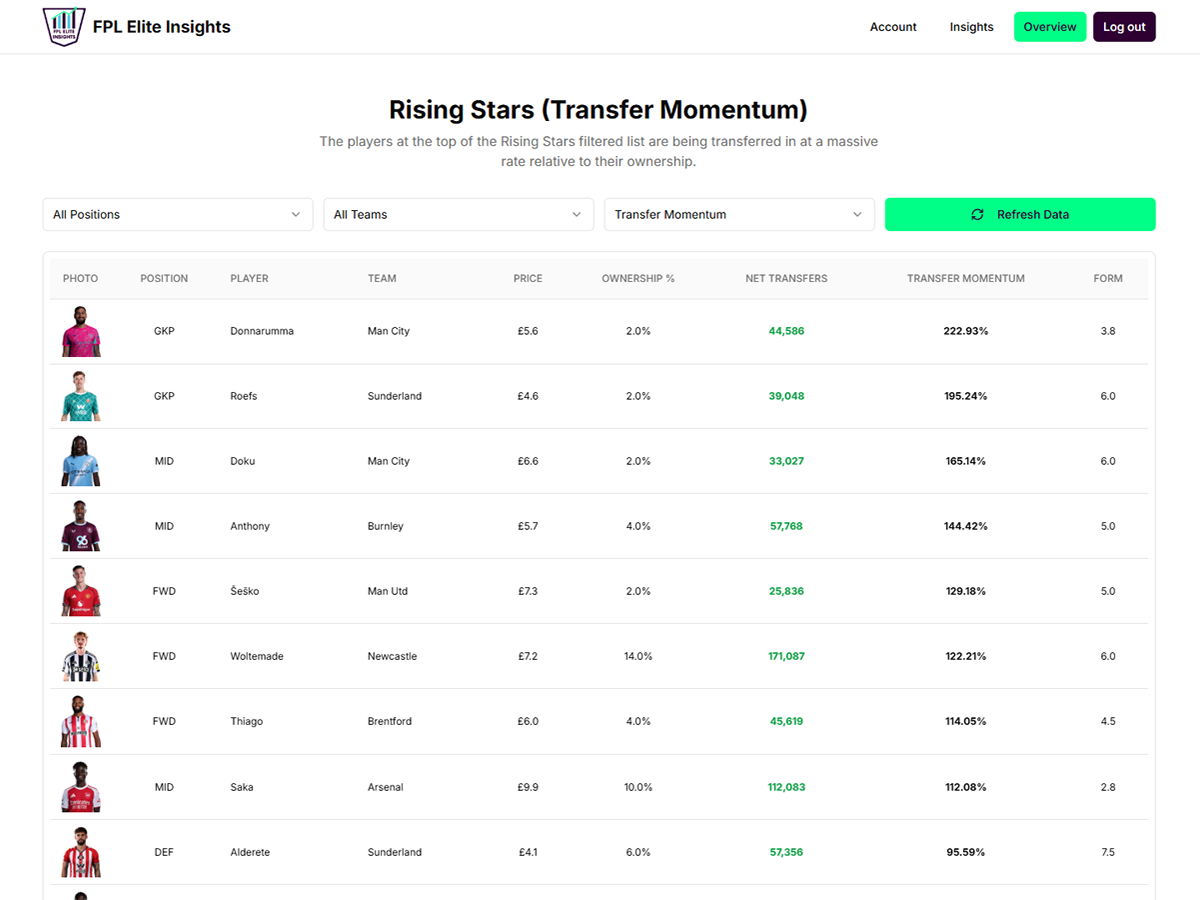Viewport: 1200px width, 900px height.
Task: Select Roefs' player photo thumbnail
Action: click(x=81, y=396)
